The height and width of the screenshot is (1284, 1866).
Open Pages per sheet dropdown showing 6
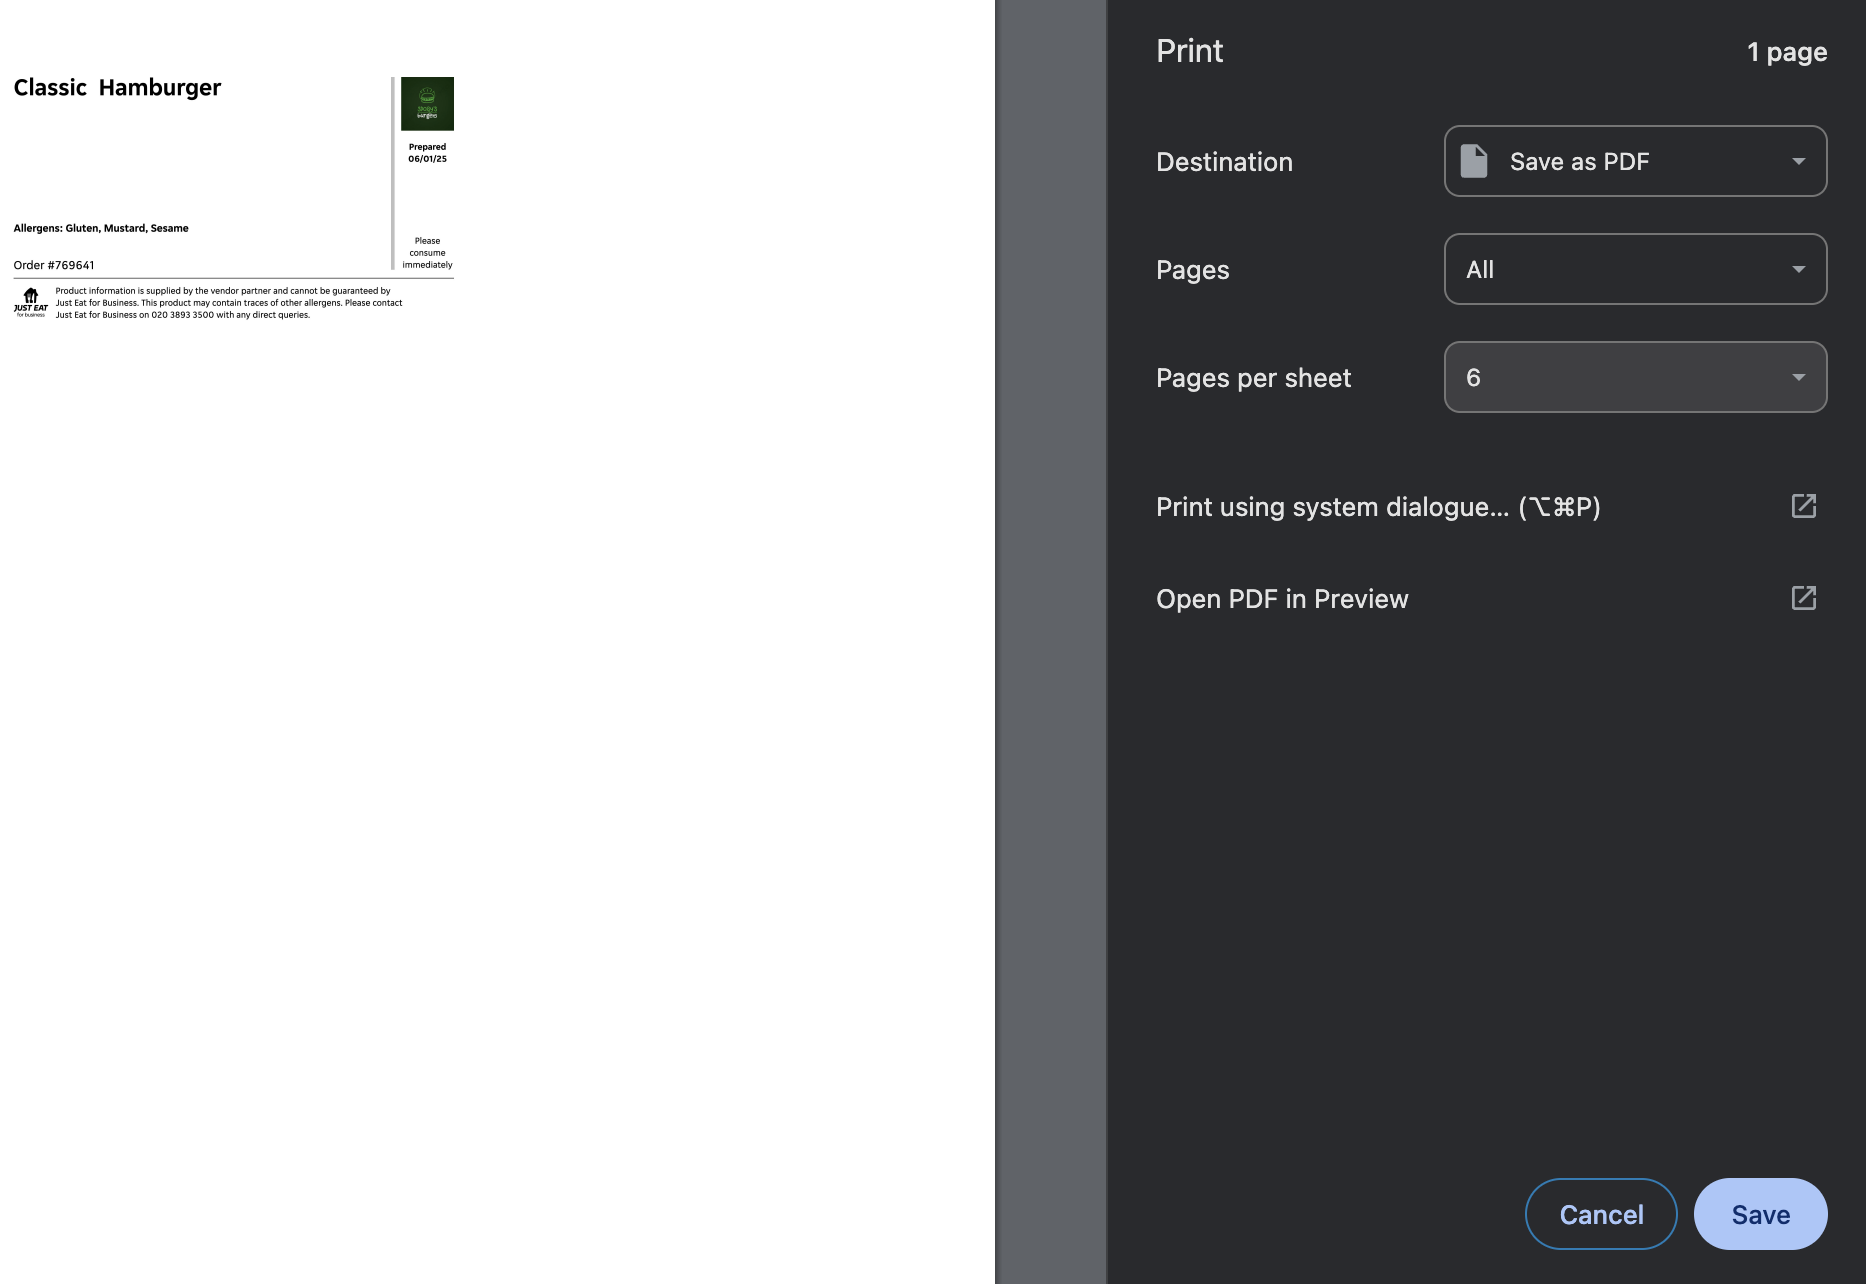point(1635,377)
